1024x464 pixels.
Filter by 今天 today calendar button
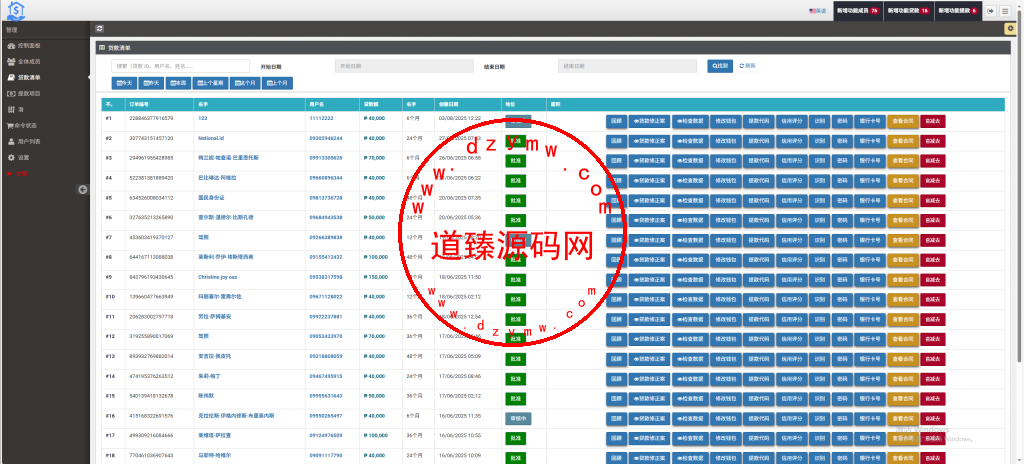124,83
